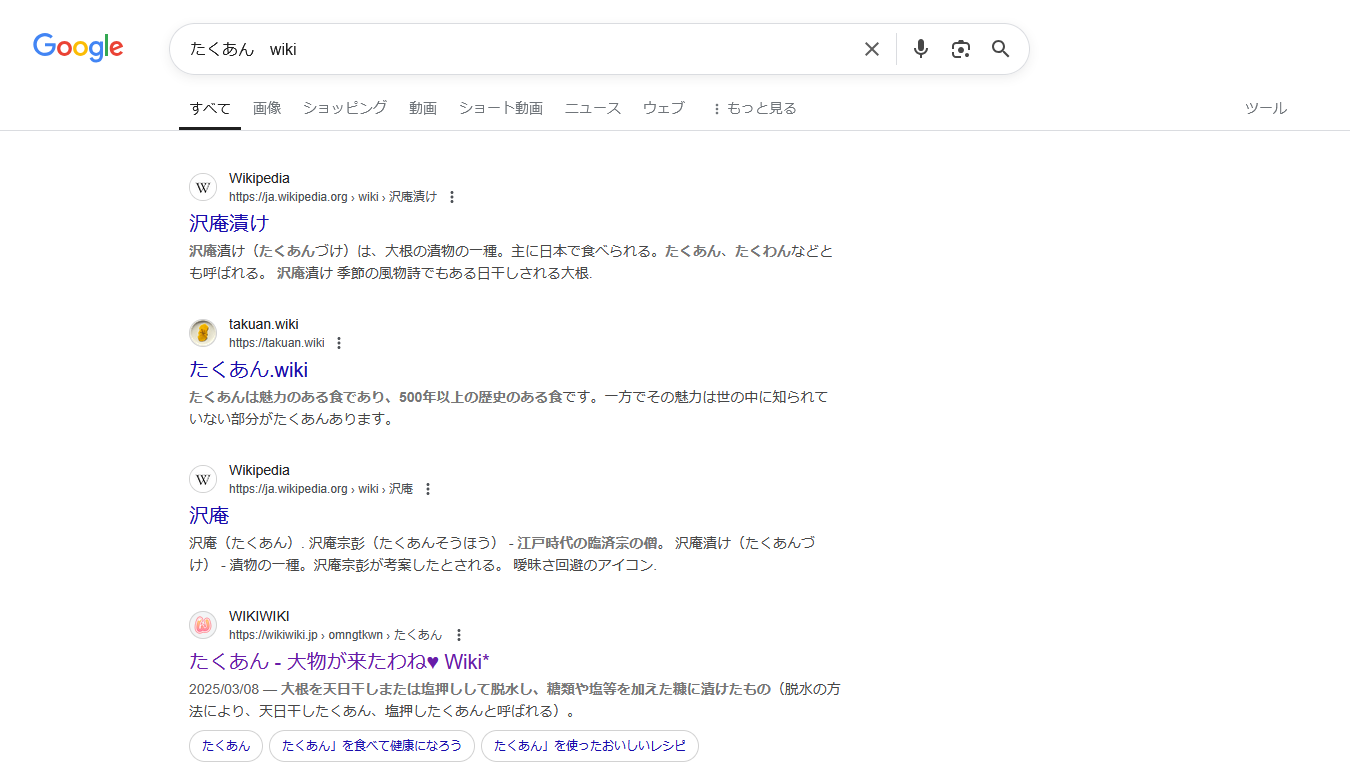
Task: Switch to the ショート動画 tab
Action: pyautogui.click(x=501, y=108)
